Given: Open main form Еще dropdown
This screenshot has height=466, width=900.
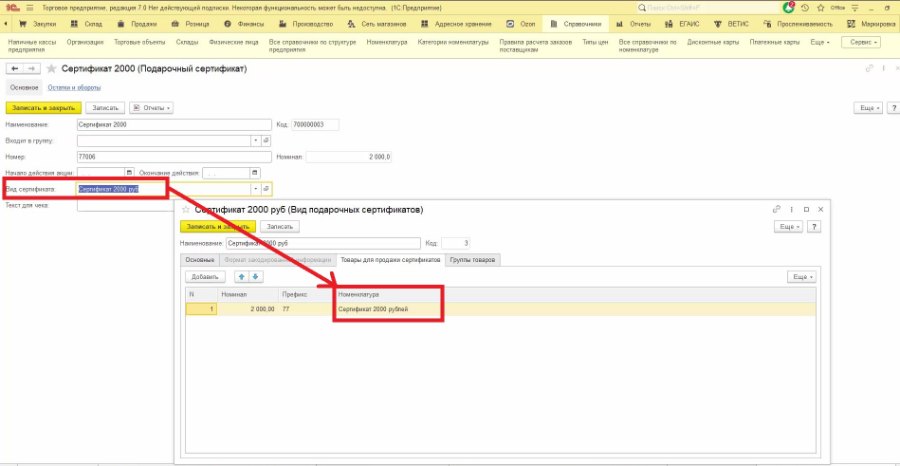Looking at the screenshot, I should (867, 108).
